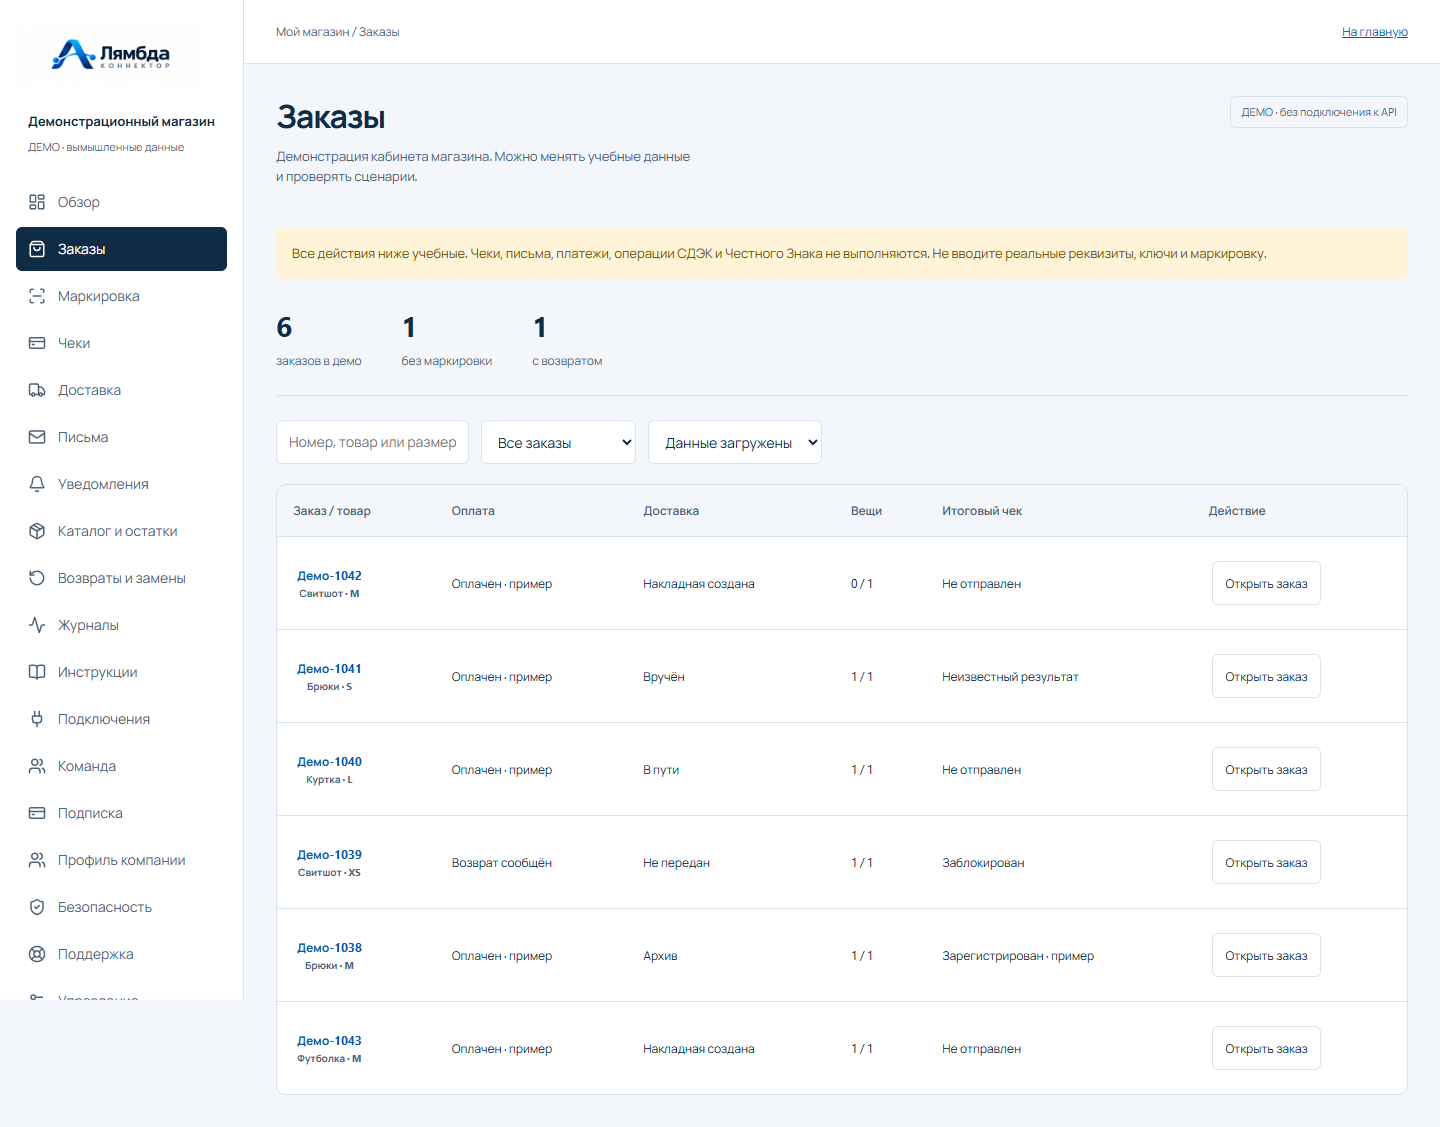Open the Все заказы filter dropdown
The height and width of the screenshot is (1127, 1440).
[x=559, y=442]
